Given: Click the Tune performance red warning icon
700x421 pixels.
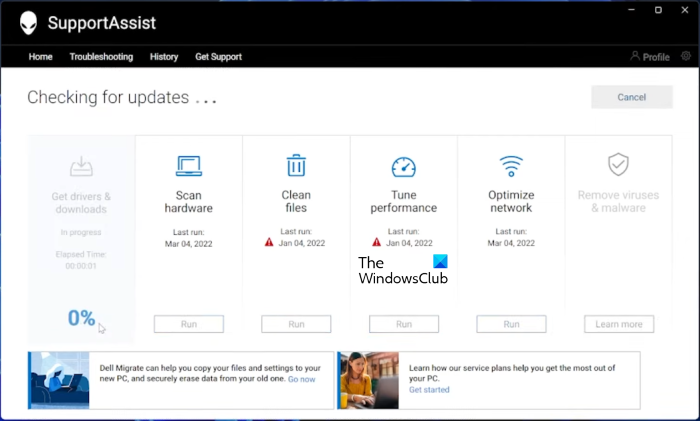Looking at the screenshot, I should (376, 242).
